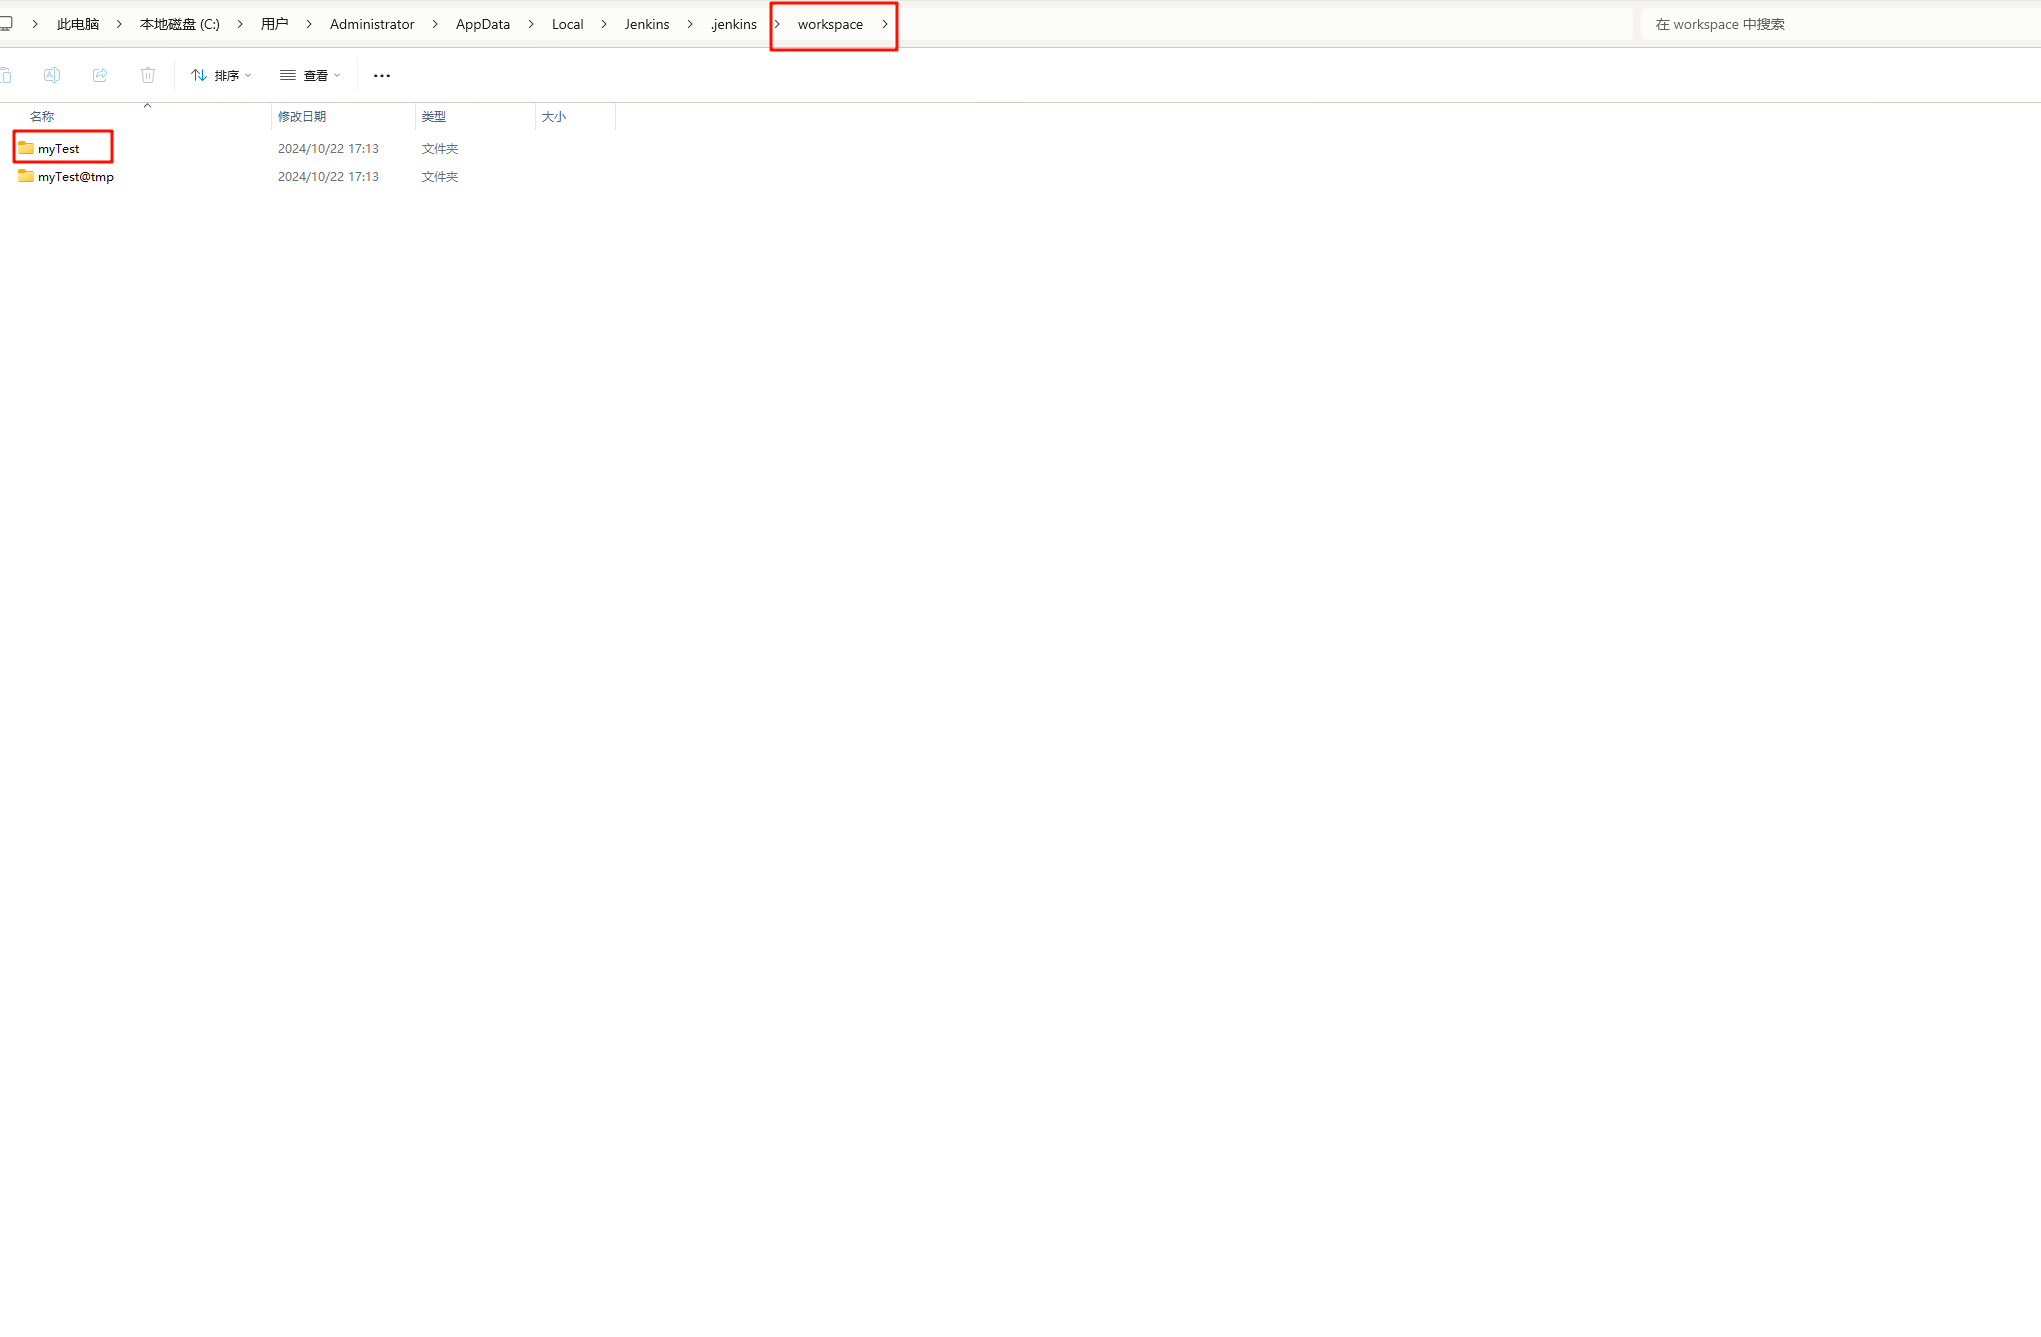Viewport: 2041px width, 1337px height.
Task: Expand the chevron before 此电脑
Action: pyautogui.click(x=35, y=24)
